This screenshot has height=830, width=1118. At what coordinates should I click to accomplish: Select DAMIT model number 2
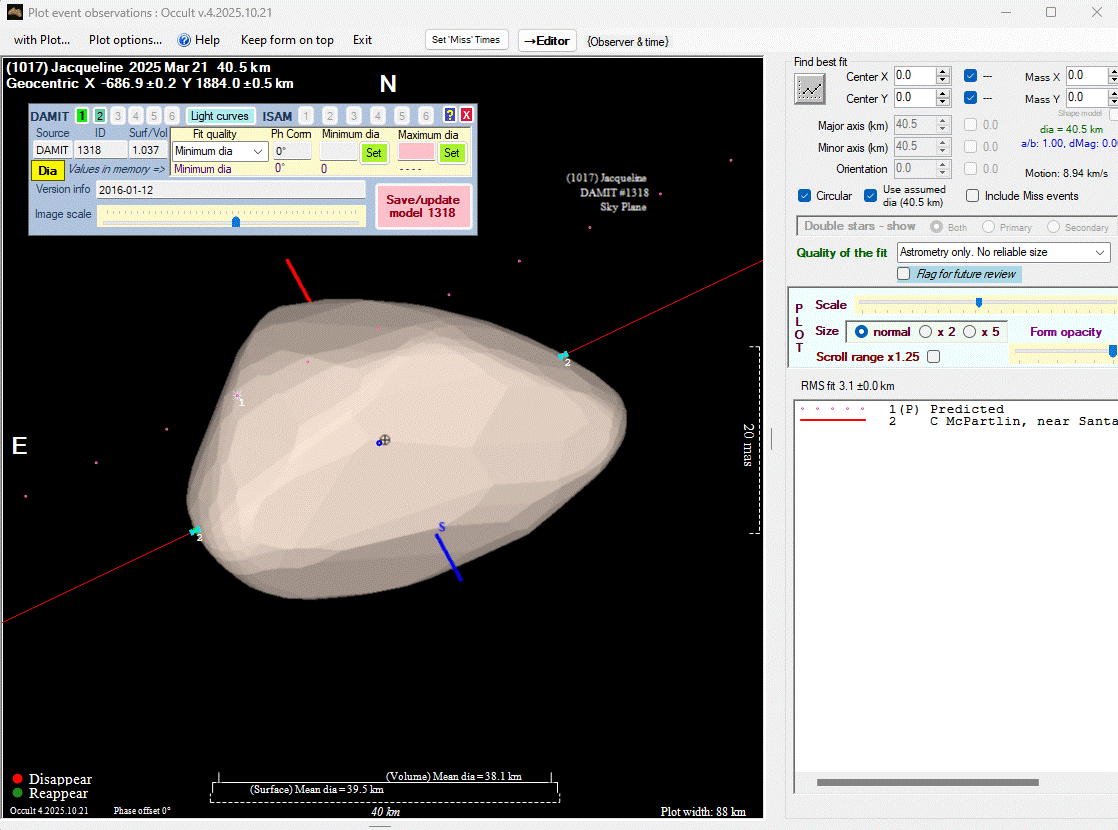coord(100,116)
